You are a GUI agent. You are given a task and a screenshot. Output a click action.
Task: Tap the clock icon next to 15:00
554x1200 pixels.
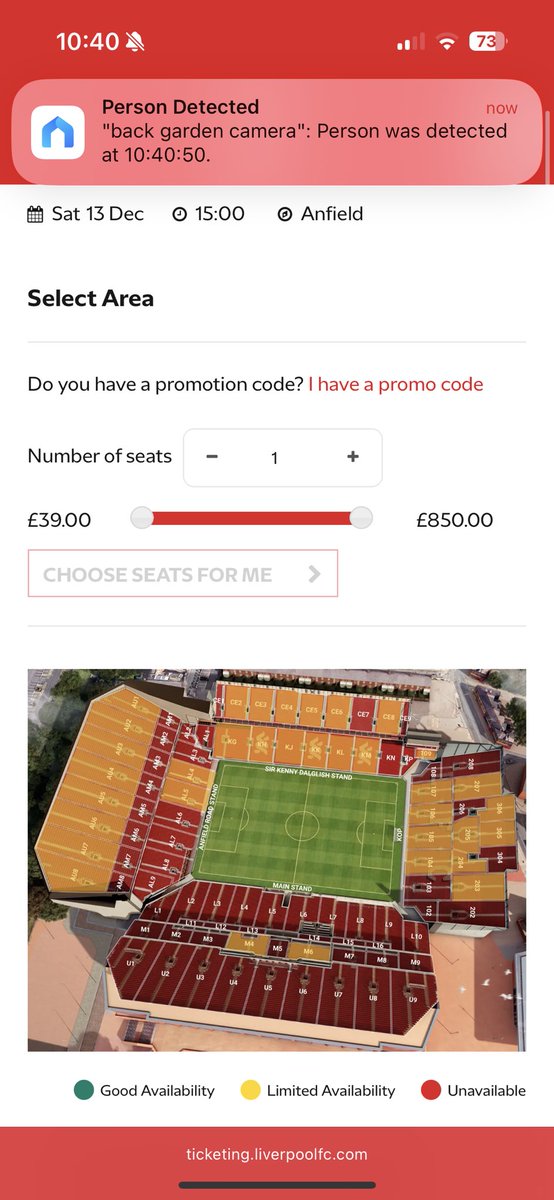point(179,214)
